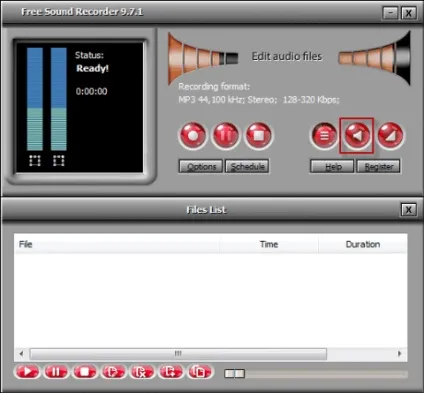Click the right channel level meter
Viewport: 424px width, 393px height.
(x=59, y=99)
